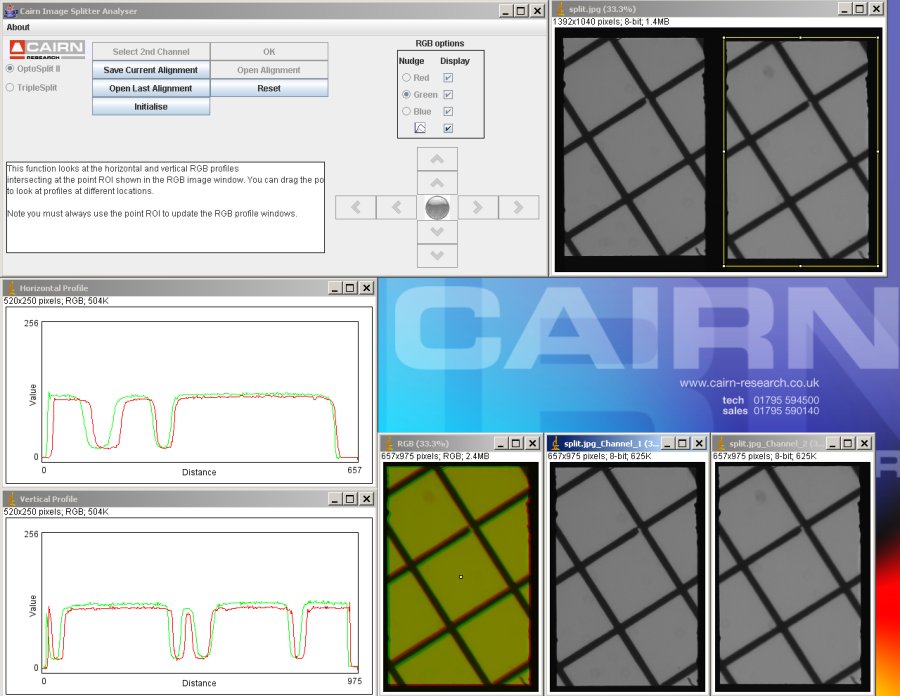Minimize the Cairn Image Splitter Analyser window
The image size is (900, 696).
pos(506,11)
